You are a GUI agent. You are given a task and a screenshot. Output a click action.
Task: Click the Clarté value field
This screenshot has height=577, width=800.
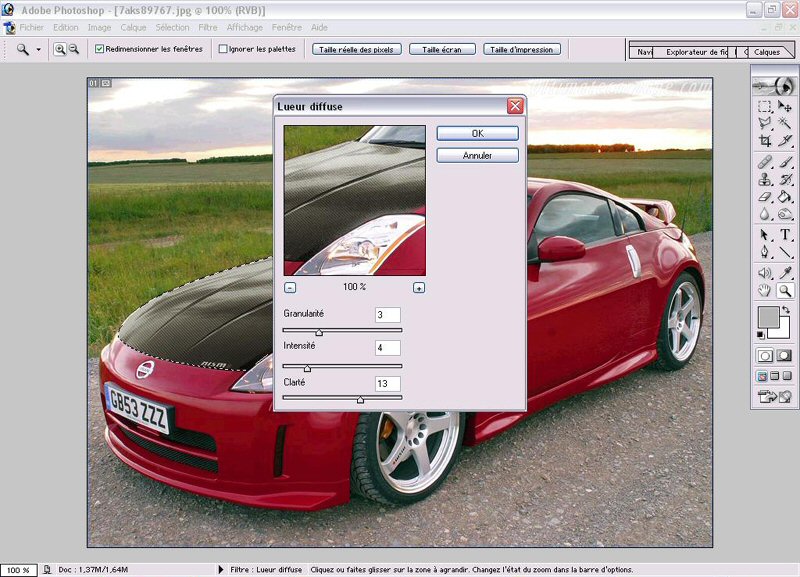tap(388, 384)
